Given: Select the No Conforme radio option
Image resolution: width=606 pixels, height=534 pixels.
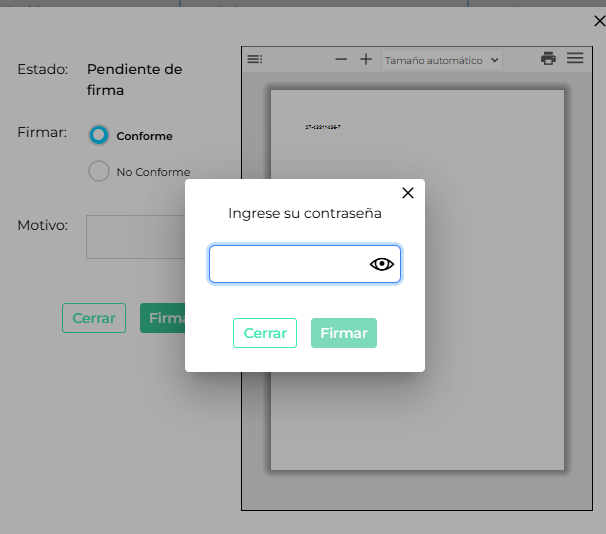Looking at the screenshot, I should [x=99, y=171].
